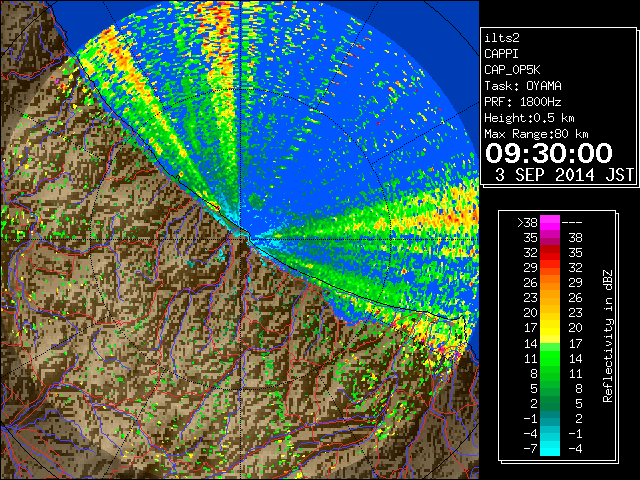The width and height of the screenshot is (640, 480).
Task: Select the cyan -7 to -4 swatch
Action: (x=550, y=448)
